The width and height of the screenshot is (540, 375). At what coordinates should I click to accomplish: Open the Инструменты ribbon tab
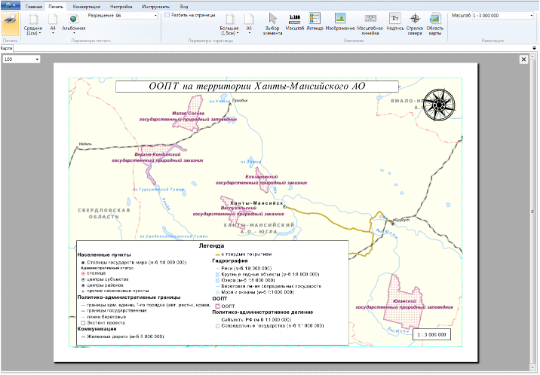(x=156, y=7)
